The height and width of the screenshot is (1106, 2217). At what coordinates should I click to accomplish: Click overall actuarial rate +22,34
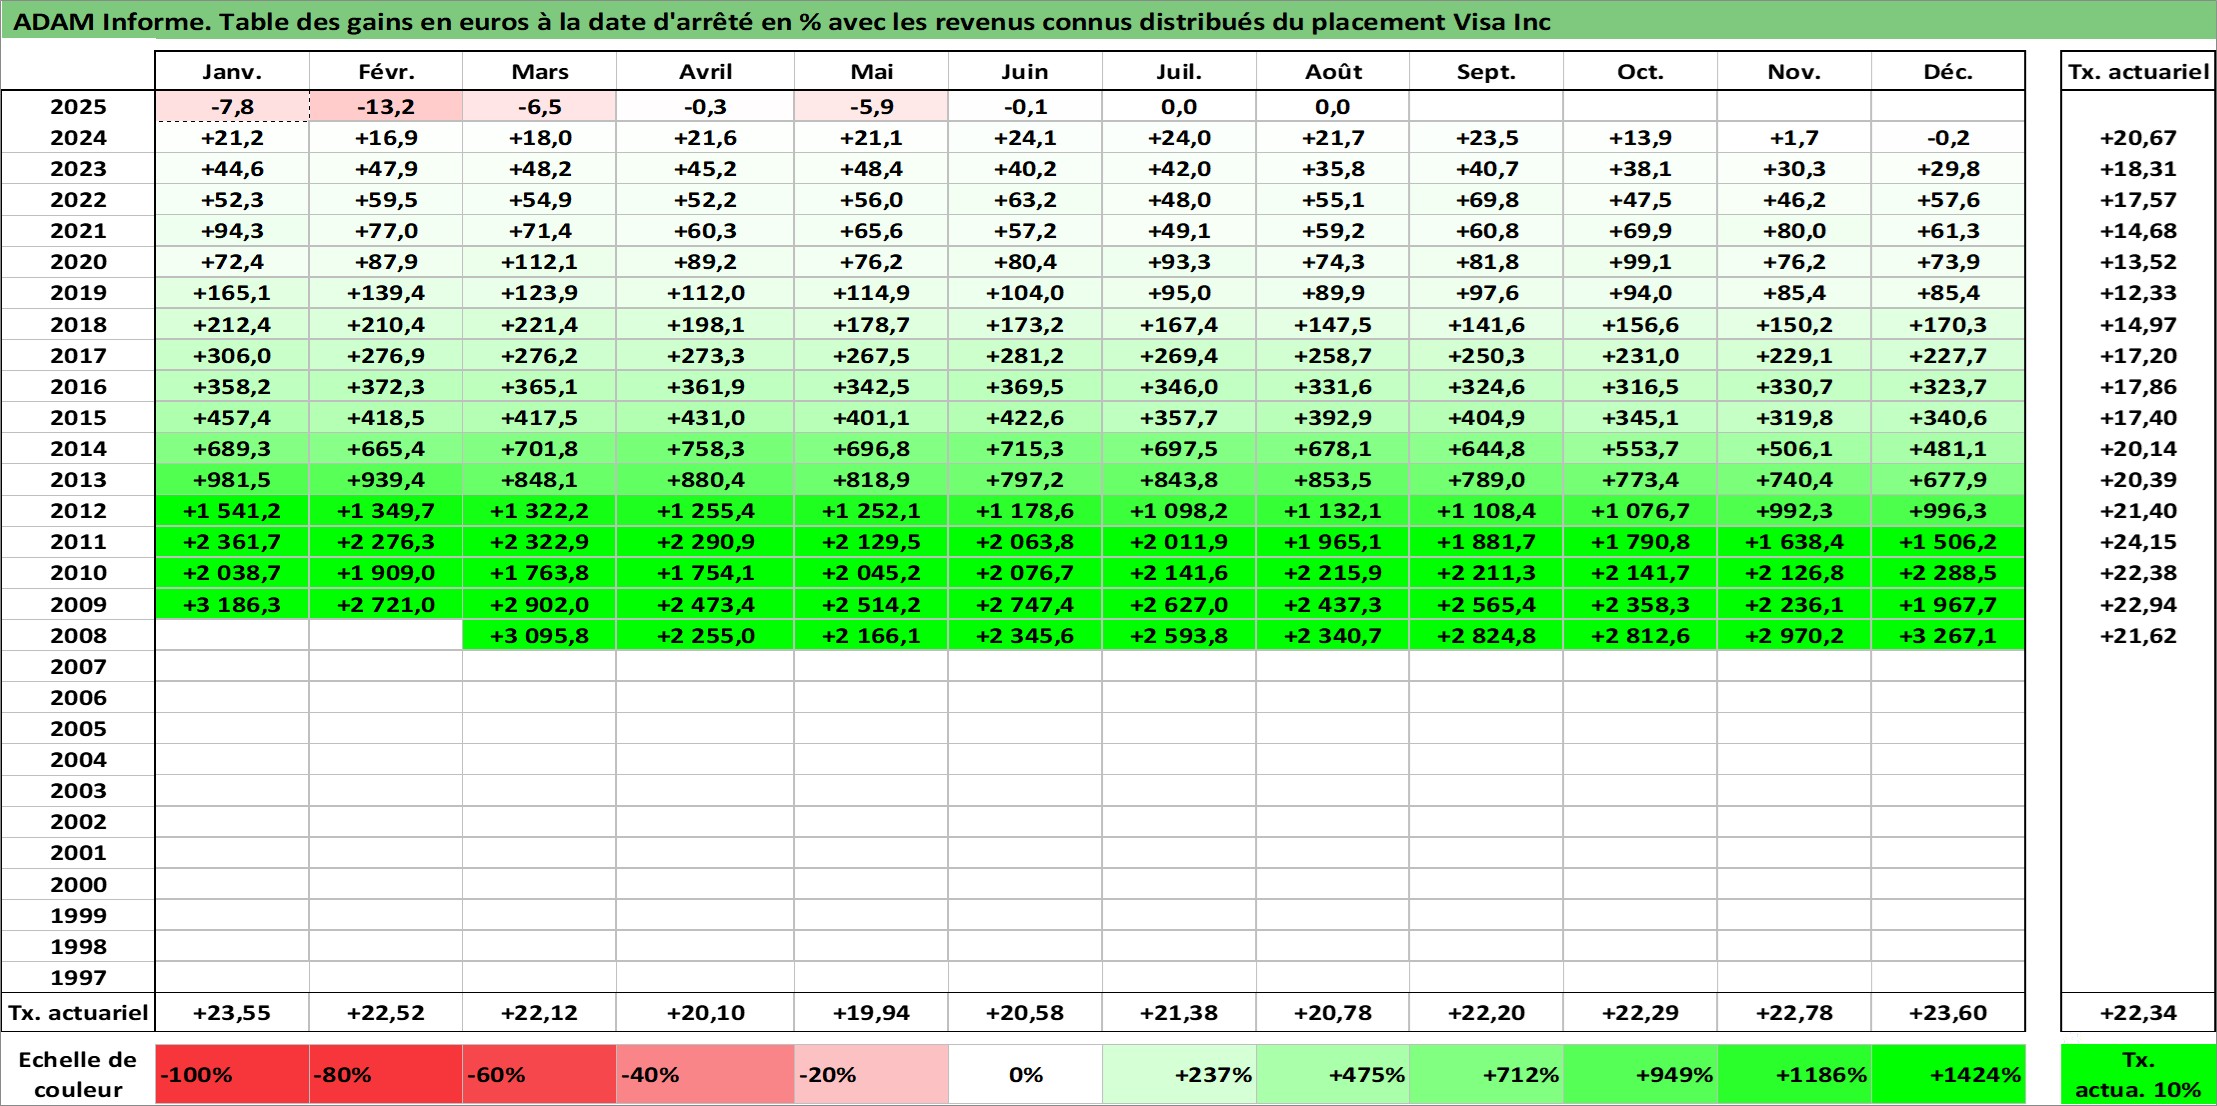pyautogui.click(x=2138, y=1013)
